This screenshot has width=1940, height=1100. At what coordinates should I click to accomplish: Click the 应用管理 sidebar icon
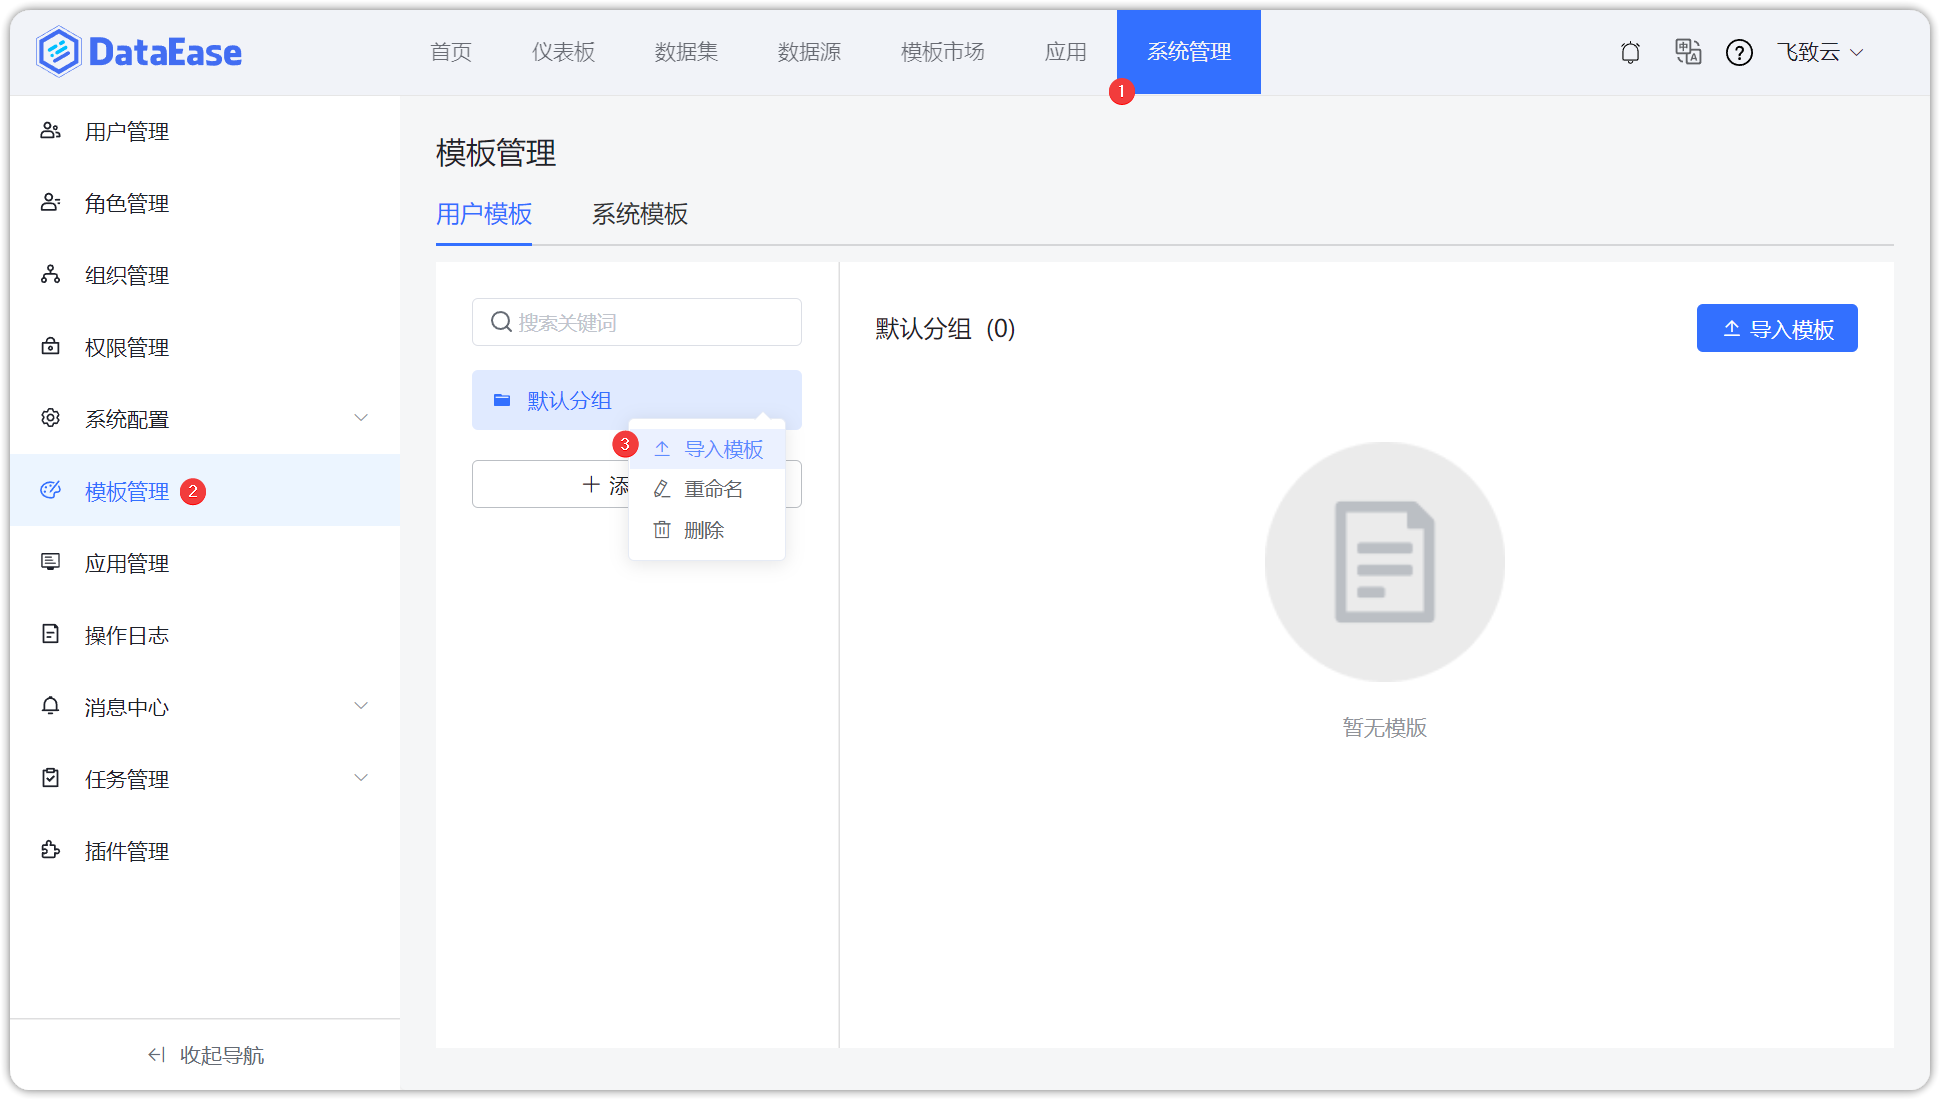pos(50,562)
